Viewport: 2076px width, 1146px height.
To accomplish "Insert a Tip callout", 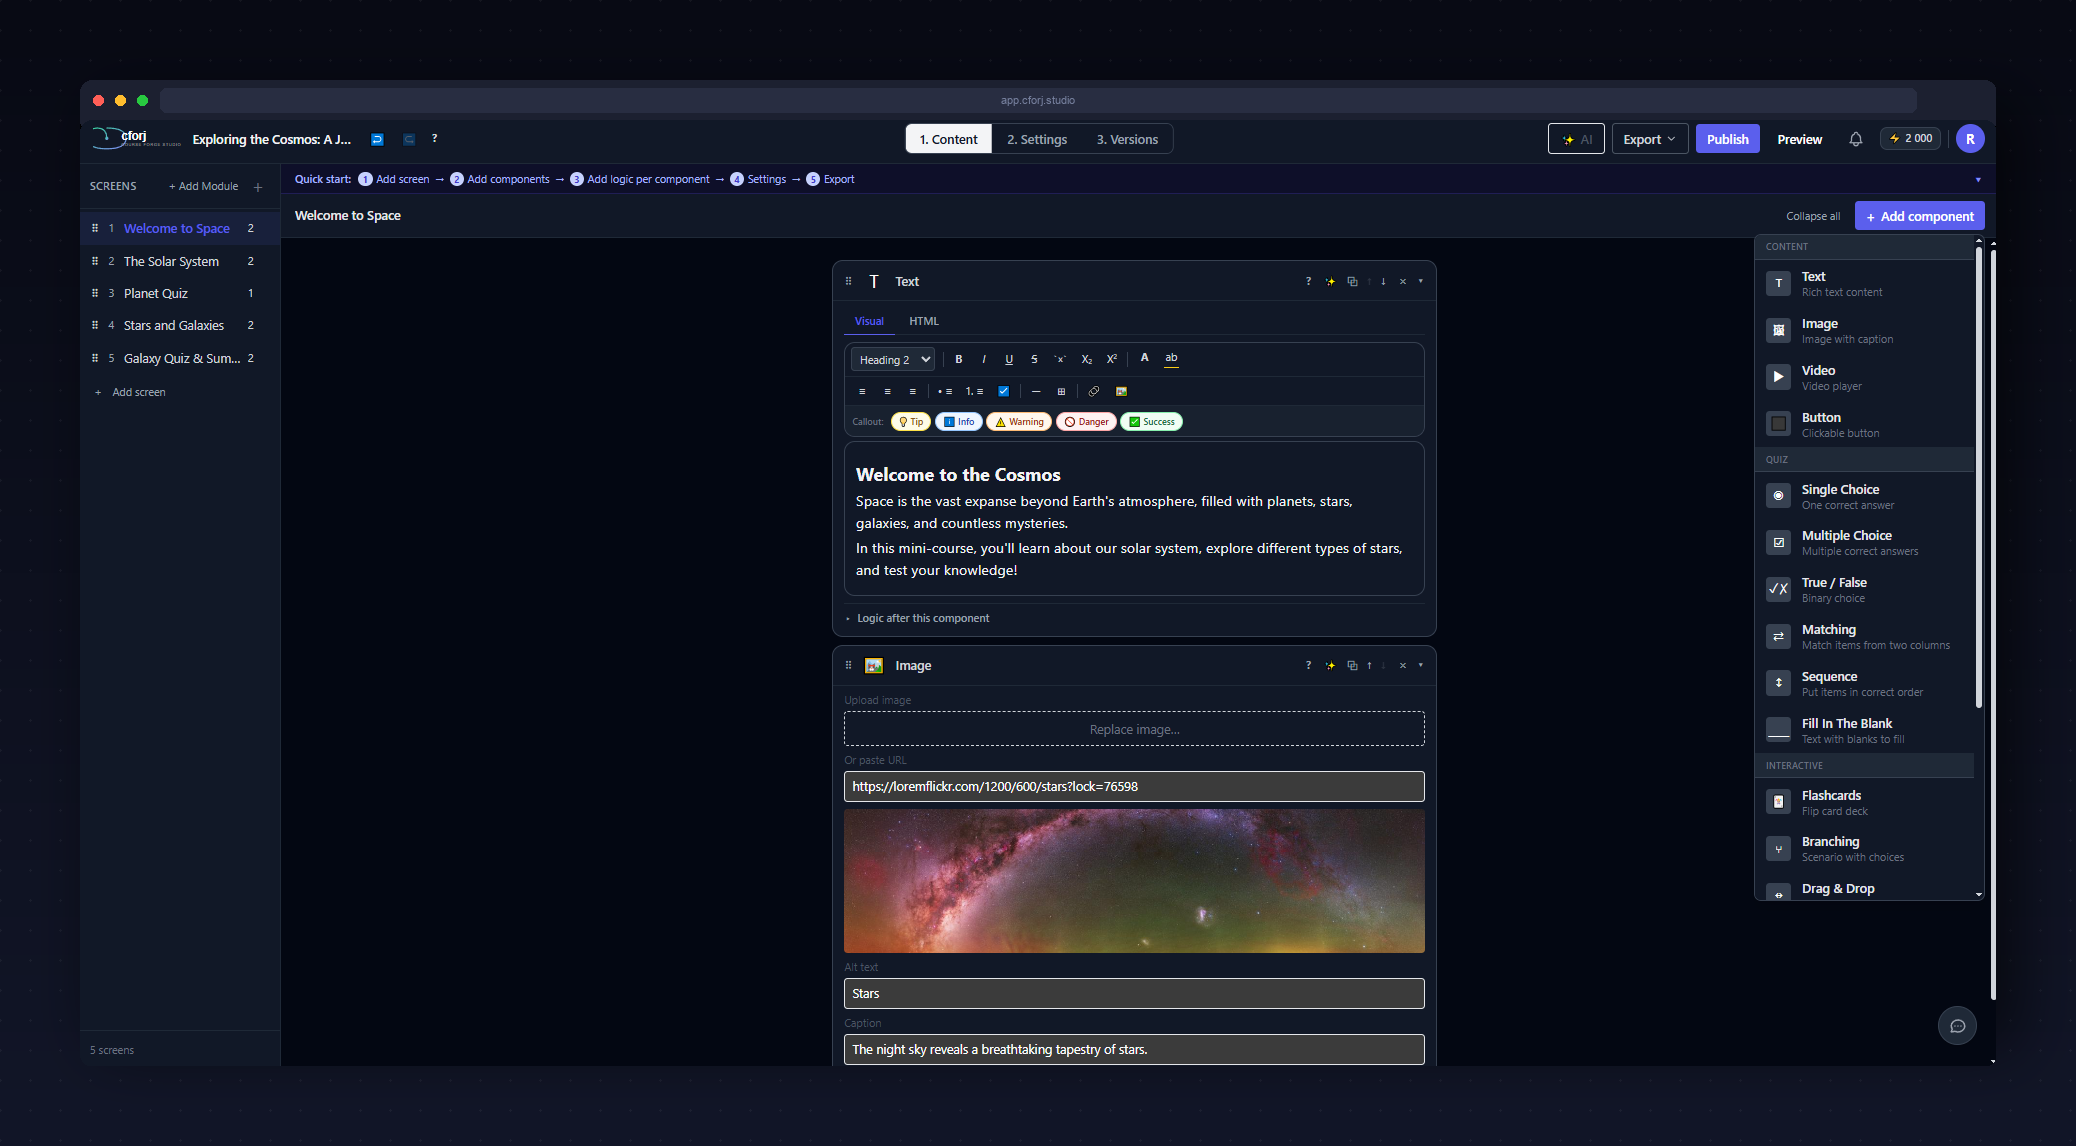I will (911, 422).
